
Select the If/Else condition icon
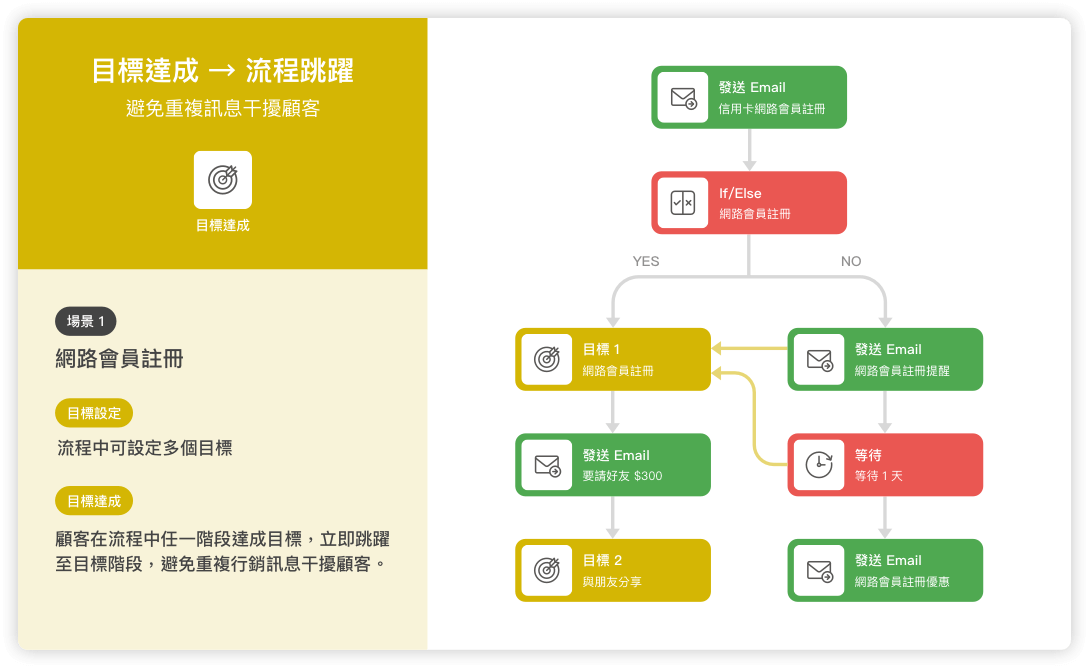(683, 203)
